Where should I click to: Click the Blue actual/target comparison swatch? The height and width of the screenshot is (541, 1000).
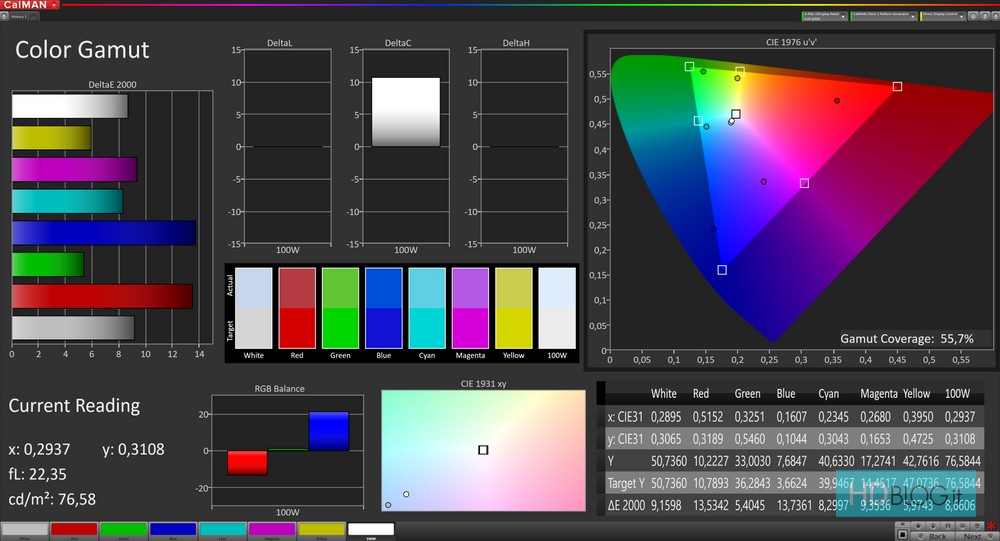click(383, 308)
